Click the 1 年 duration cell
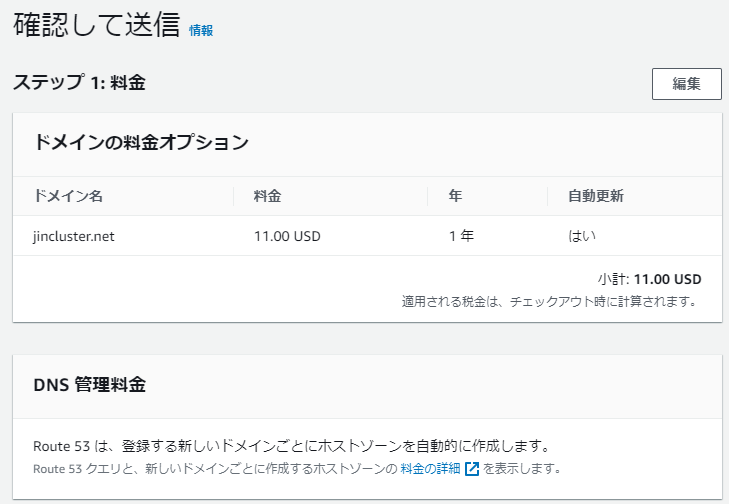This screenshot has width=729, height=504. [461, 236]
